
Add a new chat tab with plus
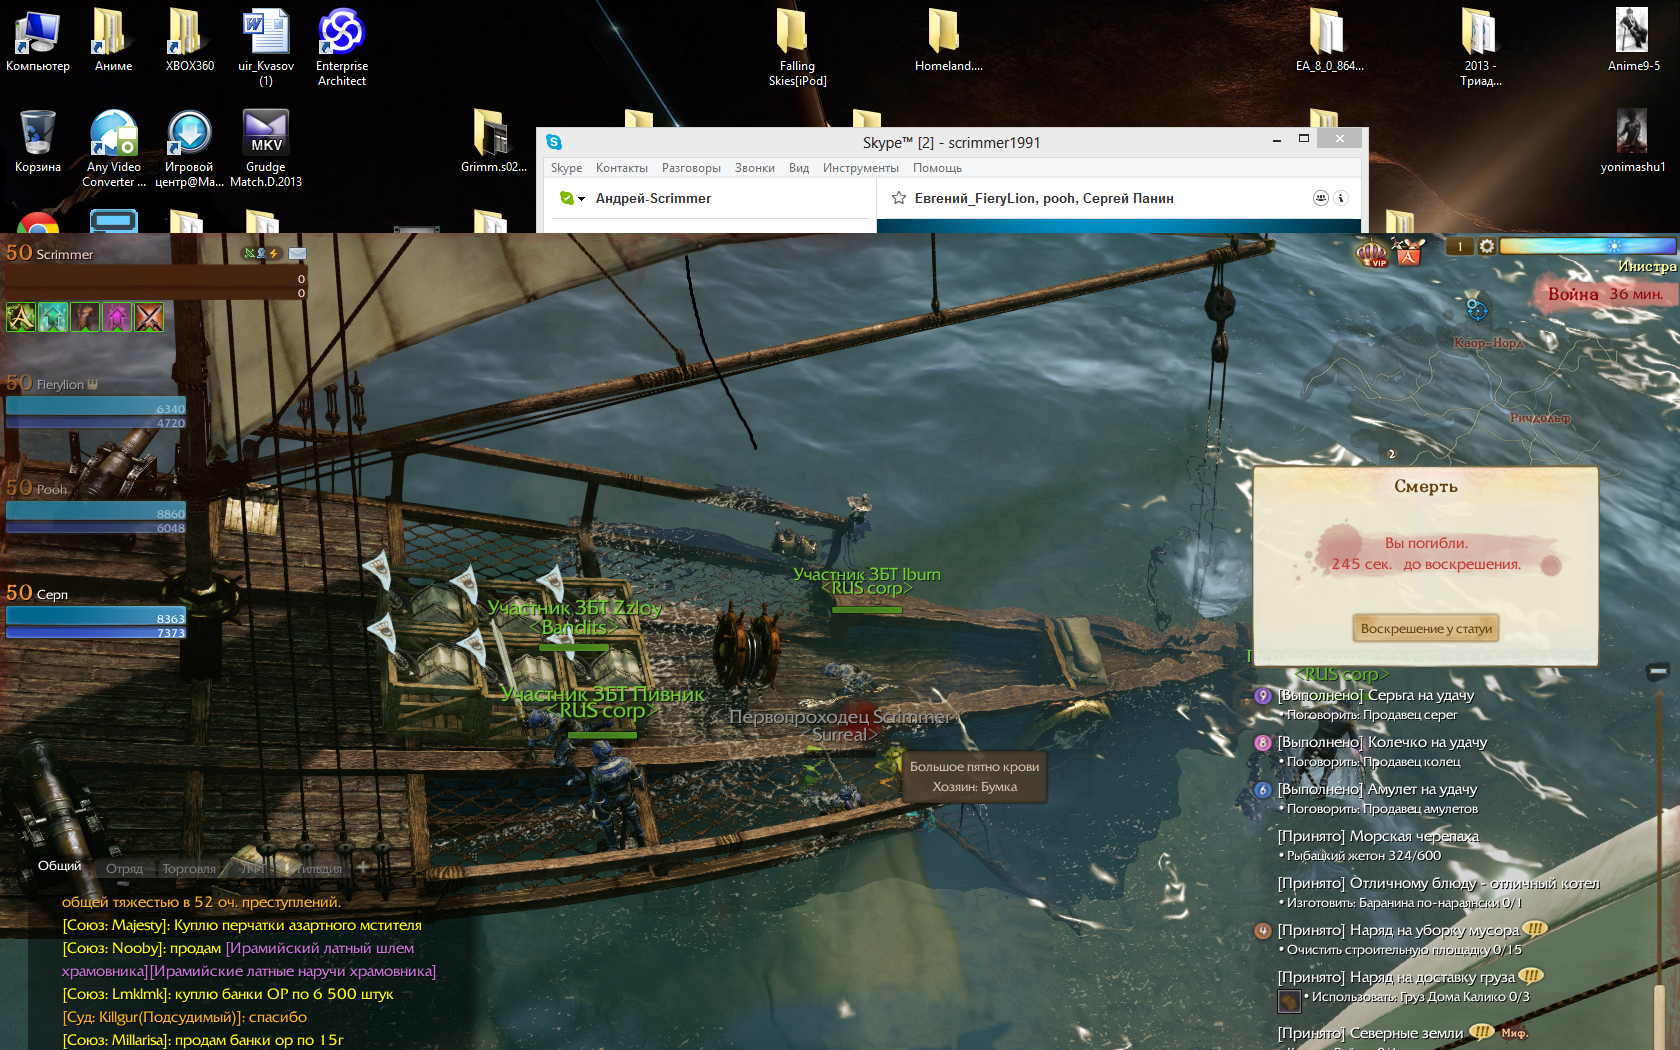pyautogui.click(x=364, y=869)
